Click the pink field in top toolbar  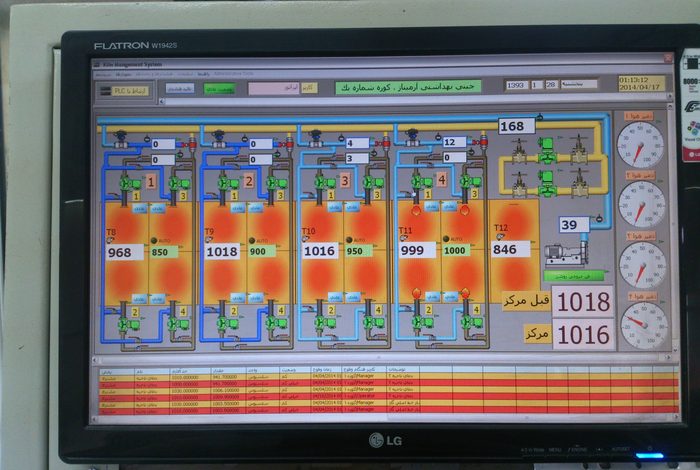273,88
